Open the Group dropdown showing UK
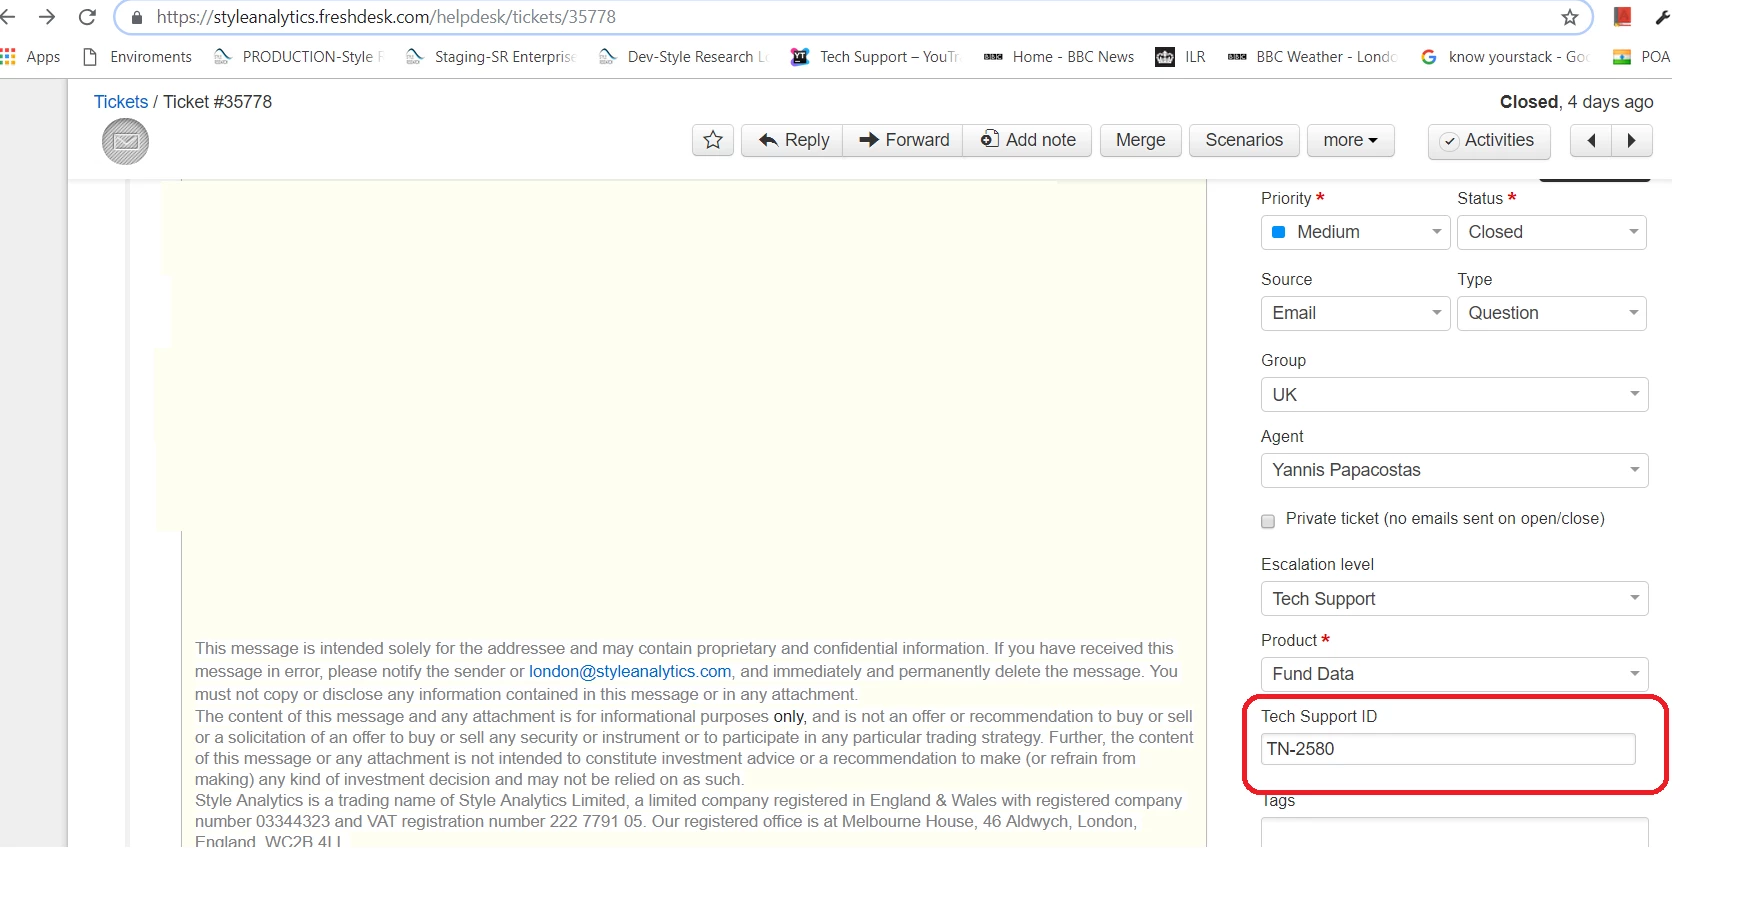The width and height of the screenshot is (1750, 903). [1454, 395]
